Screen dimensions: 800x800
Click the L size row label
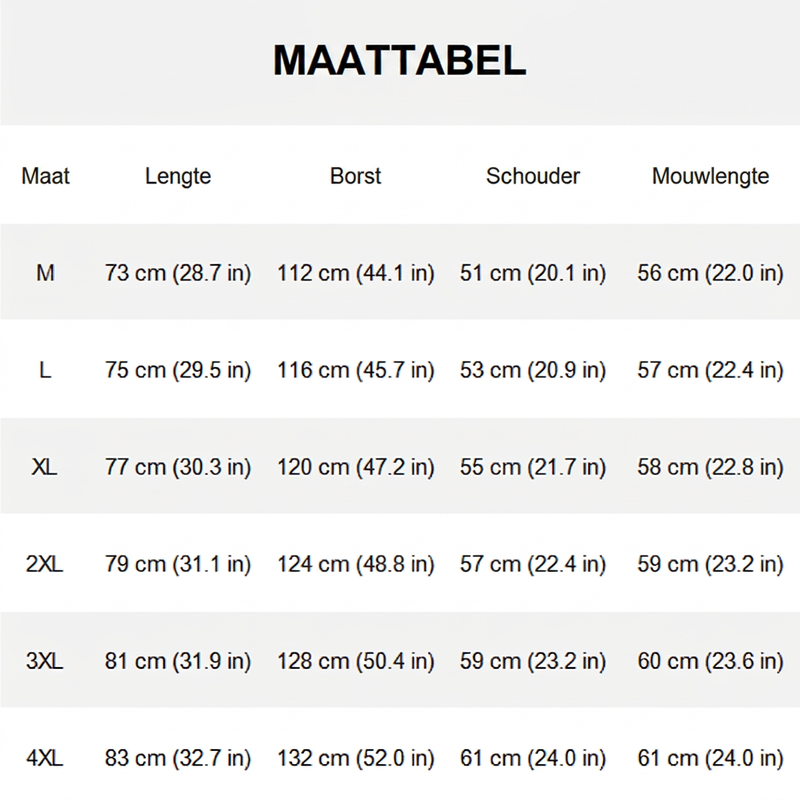pos(45,370)
